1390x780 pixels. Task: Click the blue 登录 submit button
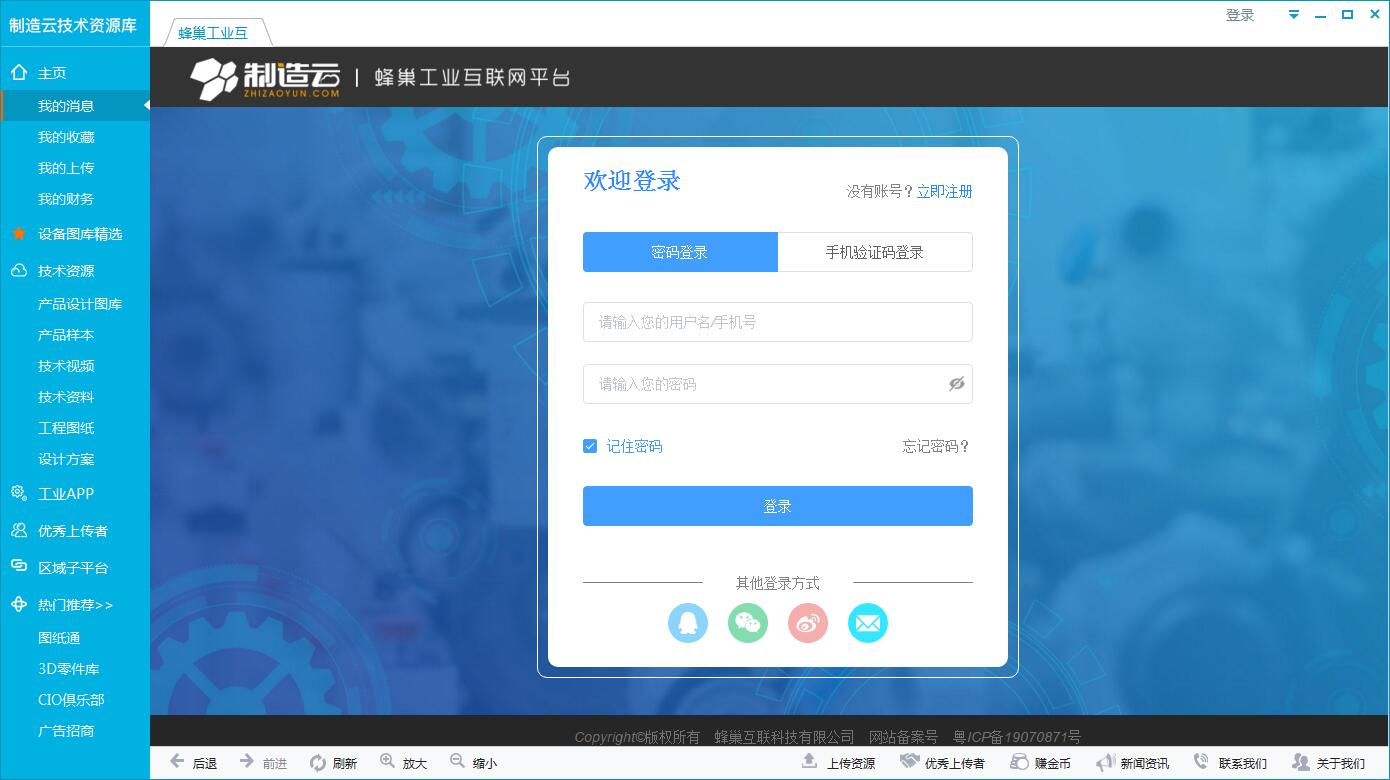(x=778, y=506)
